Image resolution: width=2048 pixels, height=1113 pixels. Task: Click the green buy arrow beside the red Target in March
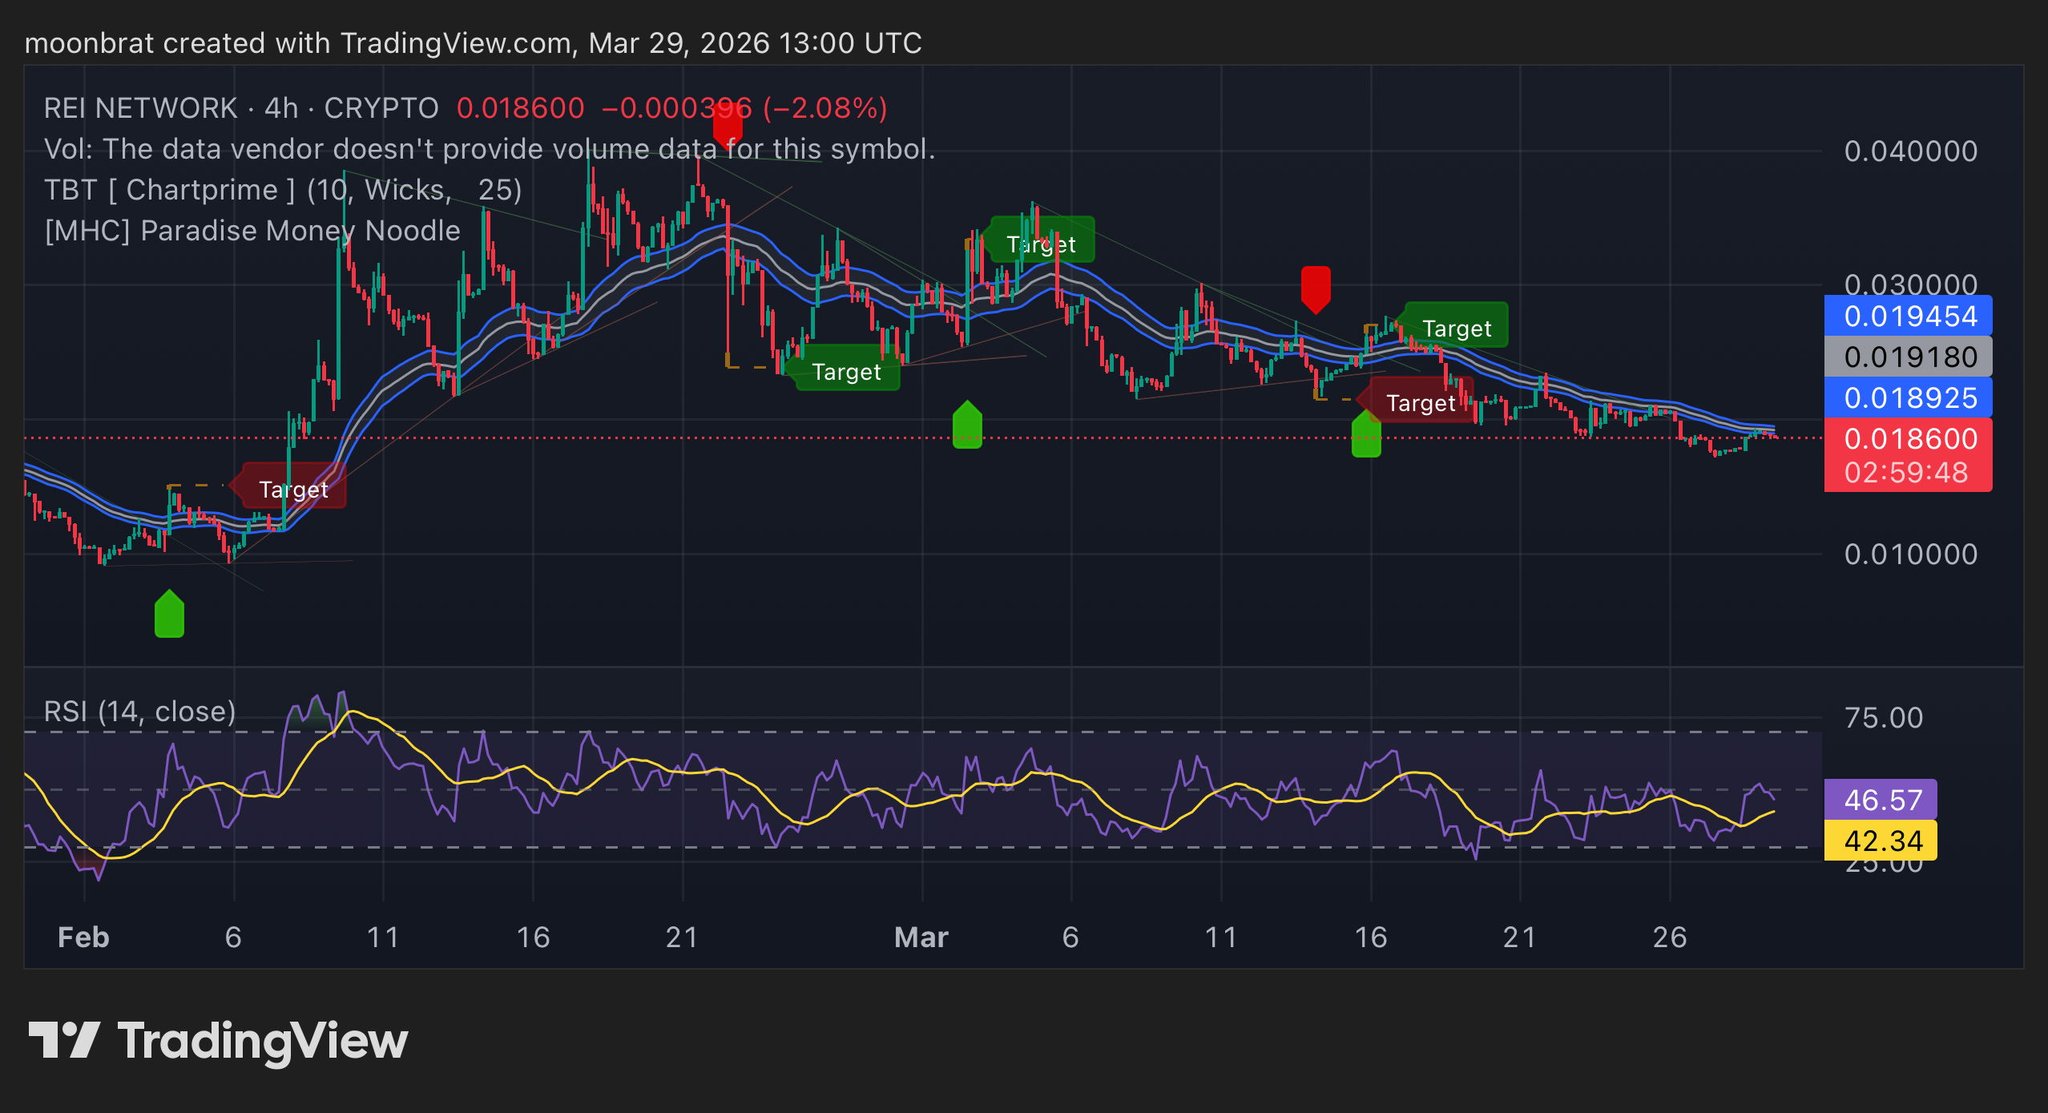(1366, 437)
